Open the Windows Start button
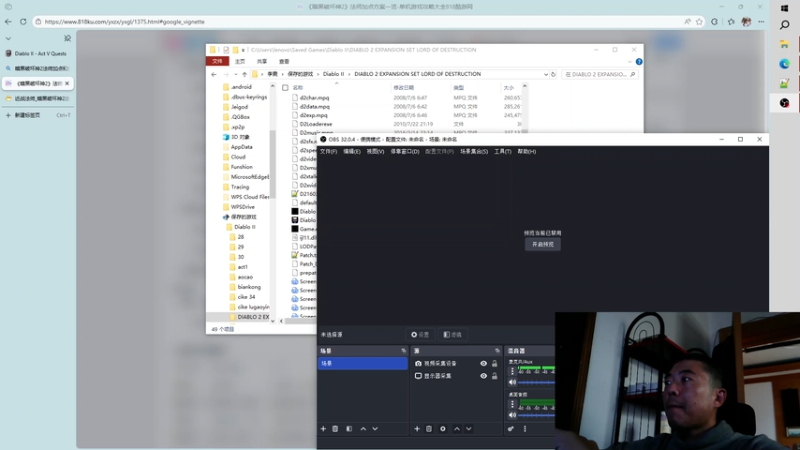 [785, 8]
